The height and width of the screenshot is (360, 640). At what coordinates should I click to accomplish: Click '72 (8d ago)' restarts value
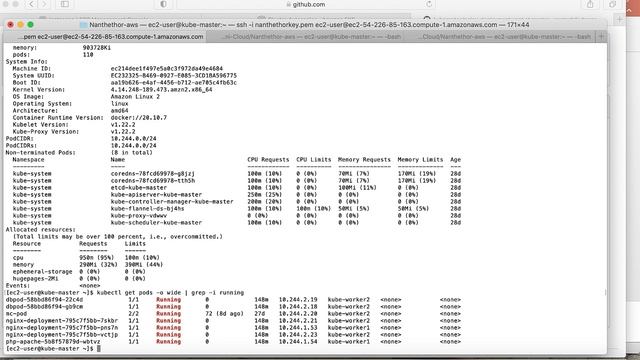(224, 313)
